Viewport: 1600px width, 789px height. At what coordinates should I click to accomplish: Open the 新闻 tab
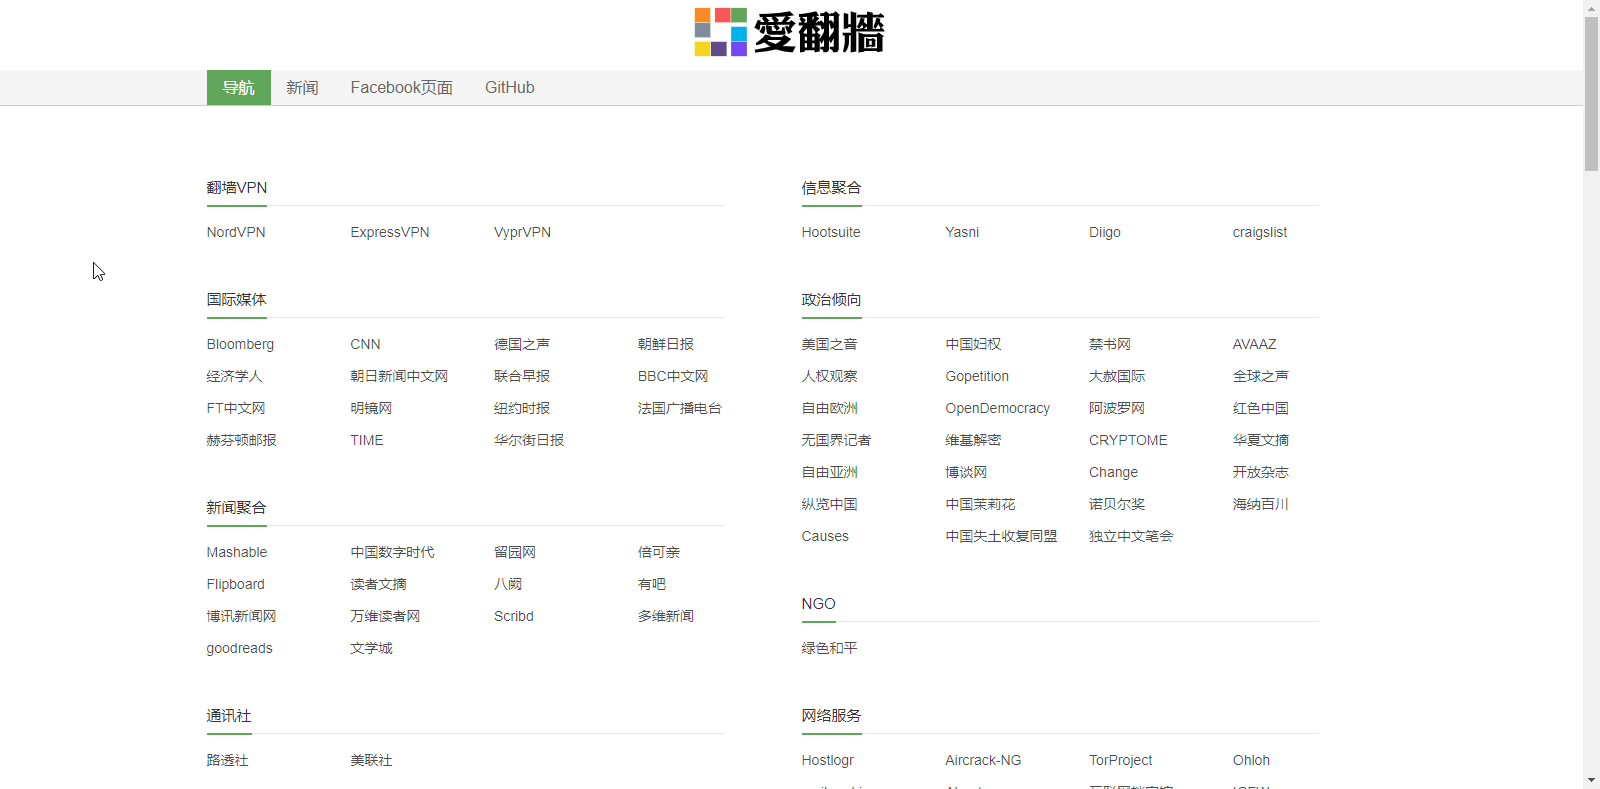point(302,88)
